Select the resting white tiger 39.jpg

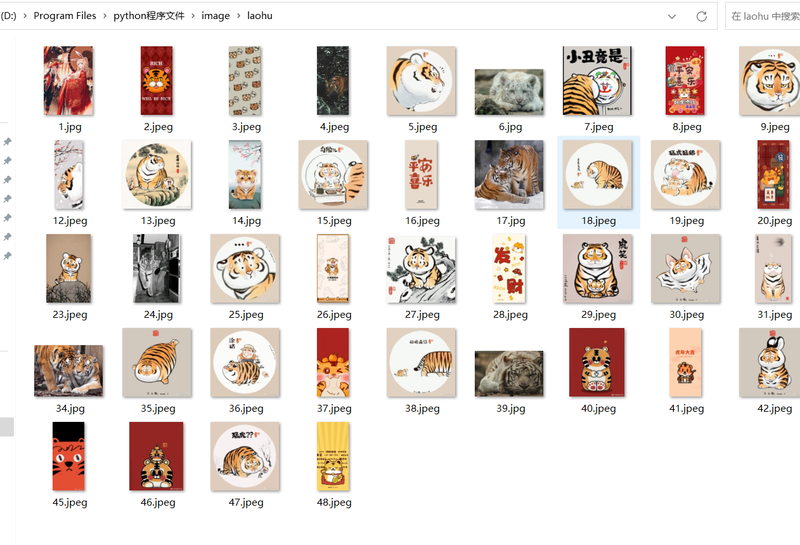click(x=509, y=374)
